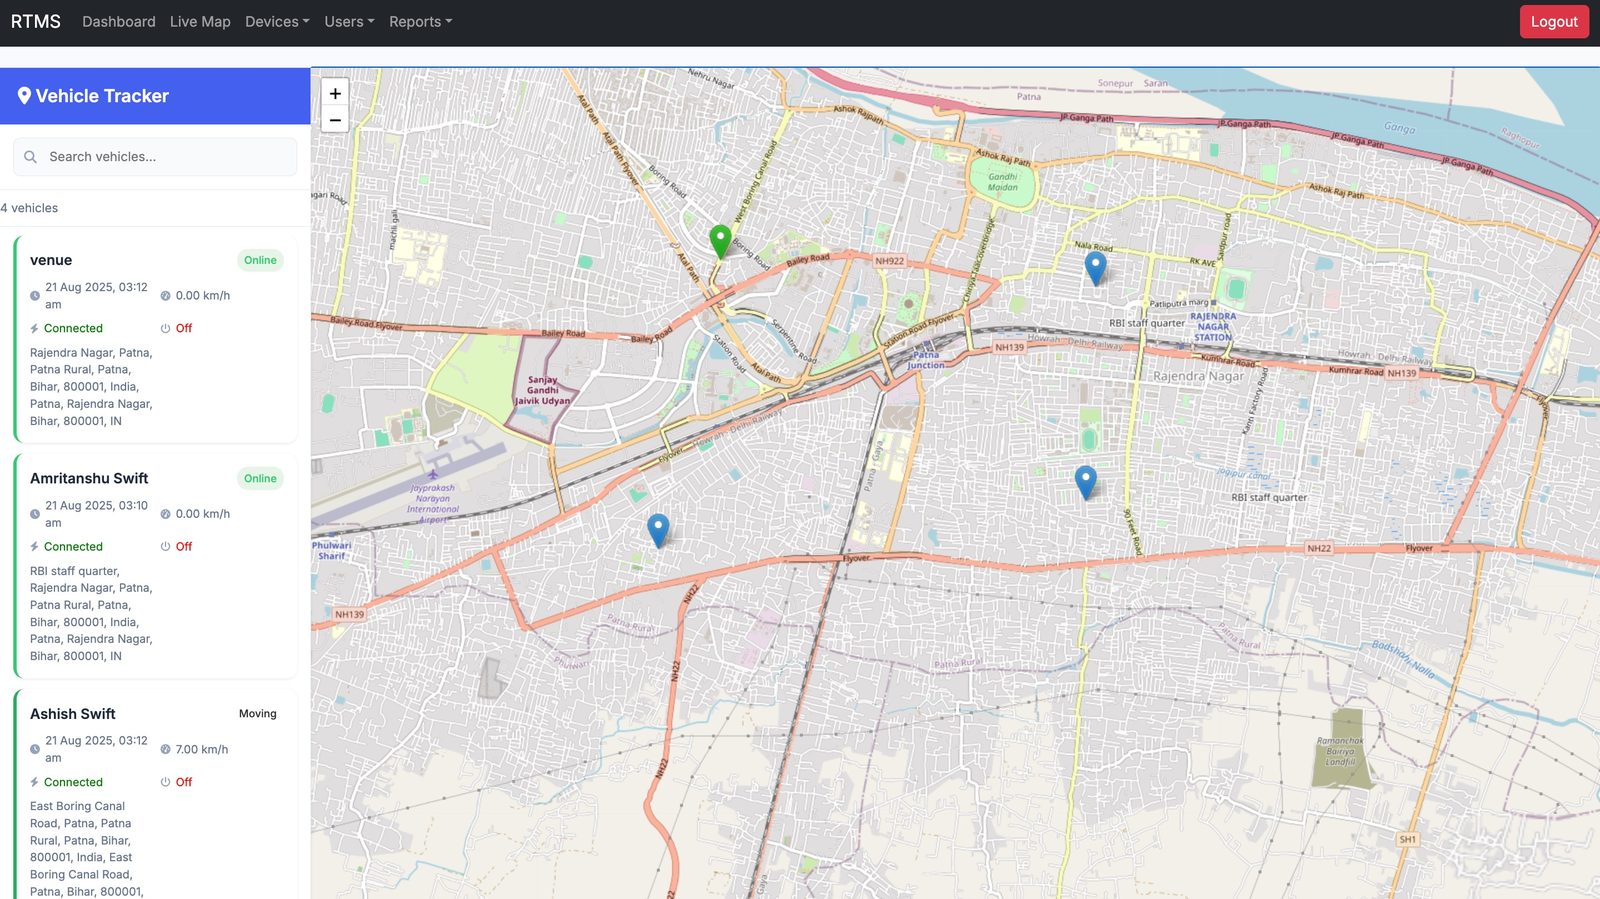Image resolution: width=1600 pixels, height=899 pixels.
Task: Expand the Reports dropdown
Action: [x=420, y=22]
